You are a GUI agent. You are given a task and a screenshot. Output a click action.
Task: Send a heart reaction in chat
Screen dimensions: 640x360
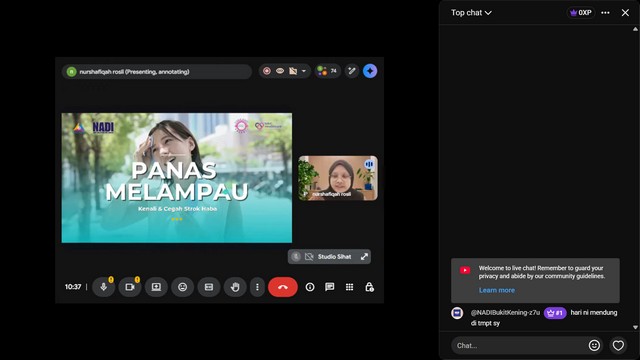pyautogui.click(x=618, y=345)
